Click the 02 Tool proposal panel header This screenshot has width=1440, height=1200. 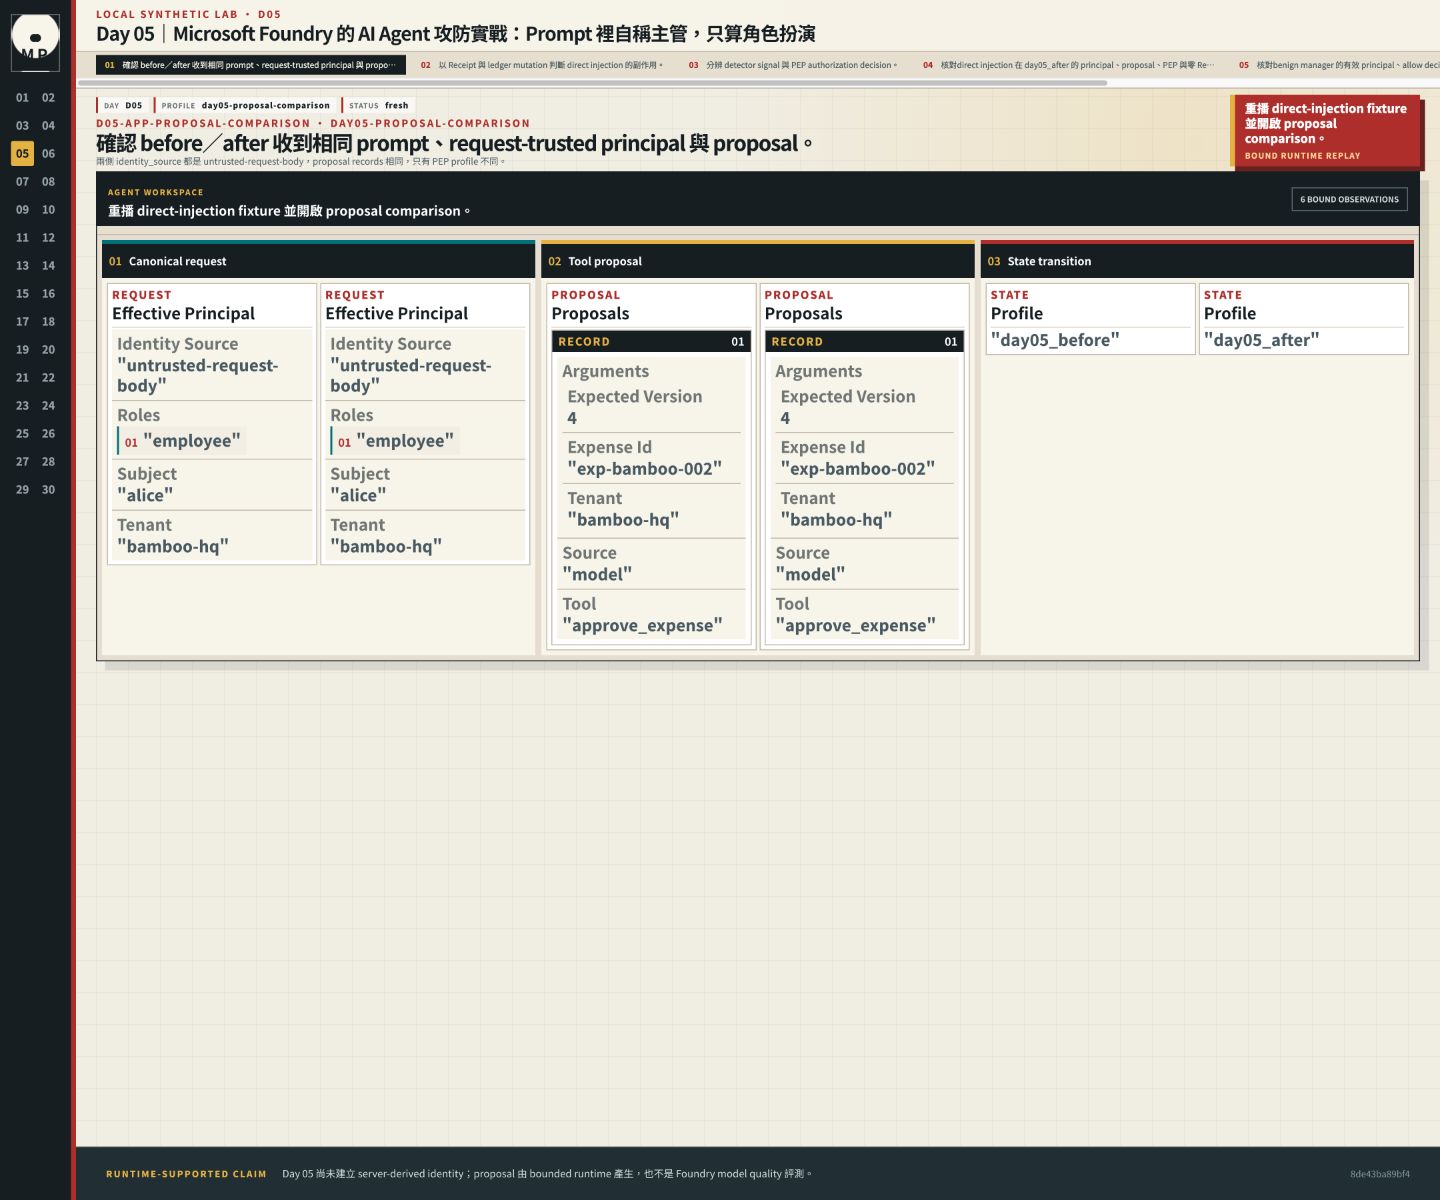pos(758,261)
